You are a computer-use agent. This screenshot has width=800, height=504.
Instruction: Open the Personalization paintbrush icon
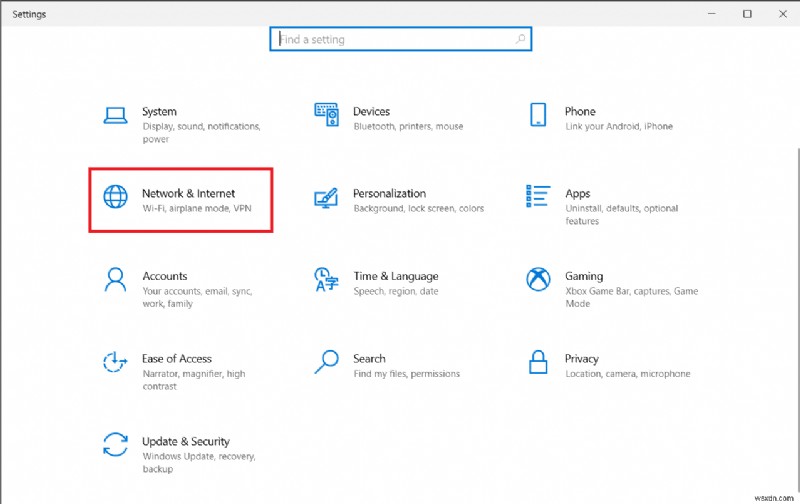point(326,196)
